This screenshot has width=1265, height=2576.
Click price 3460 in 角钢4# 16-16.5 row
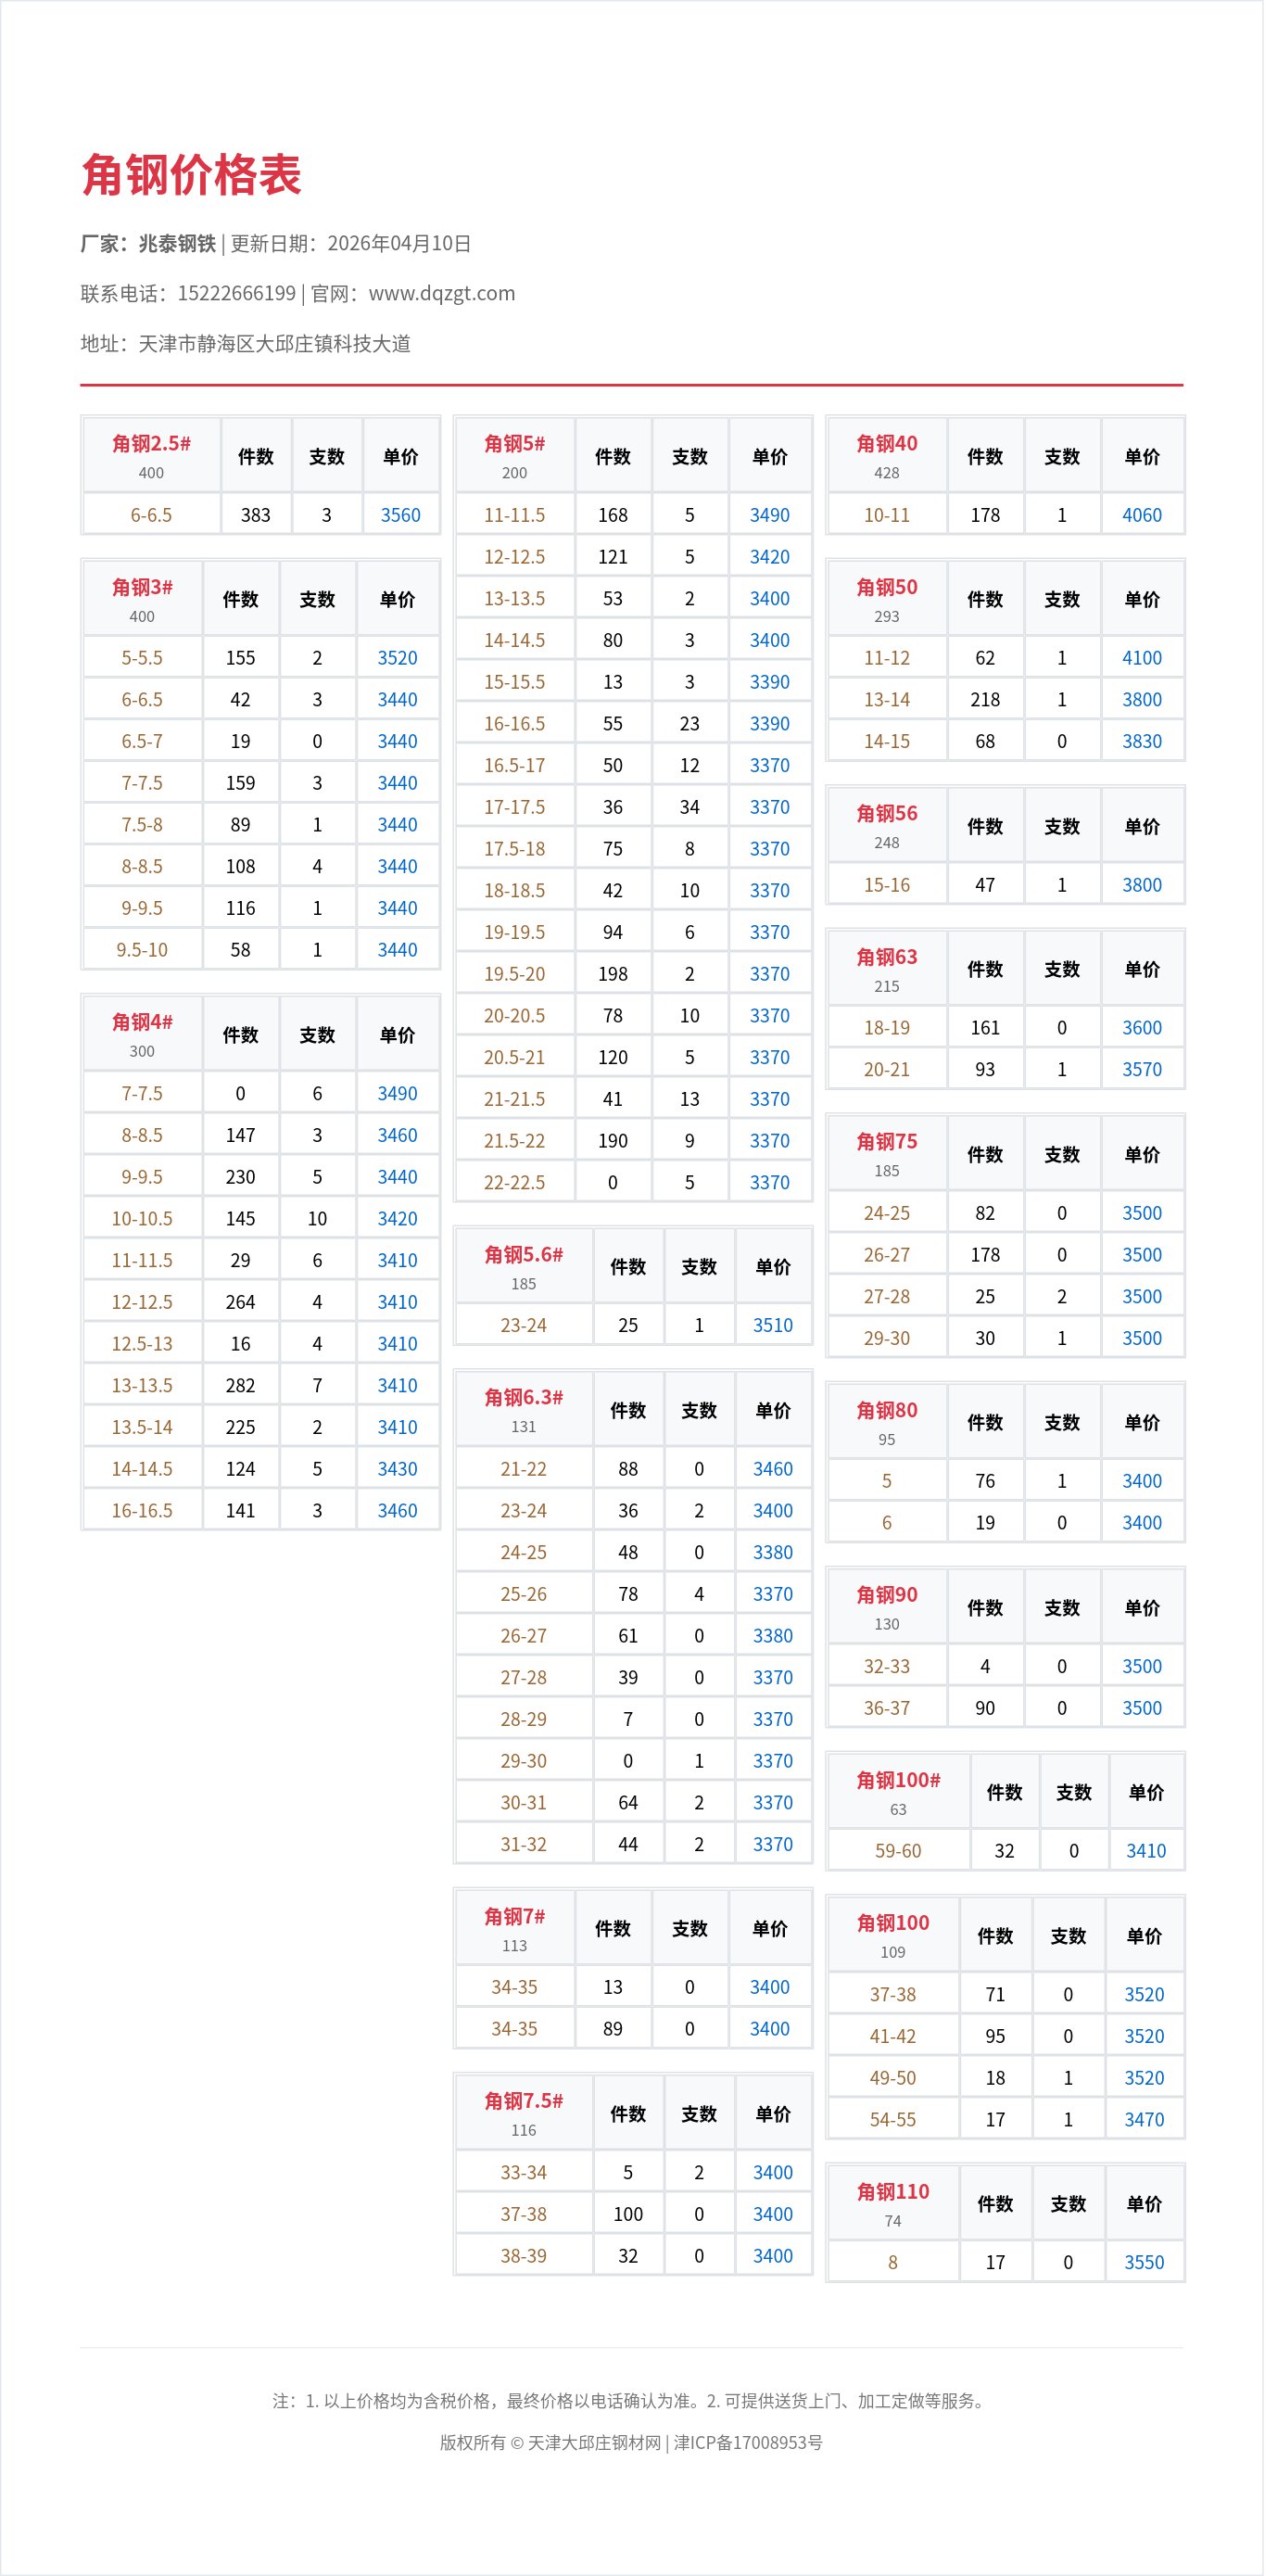(x=397, y=1511)
